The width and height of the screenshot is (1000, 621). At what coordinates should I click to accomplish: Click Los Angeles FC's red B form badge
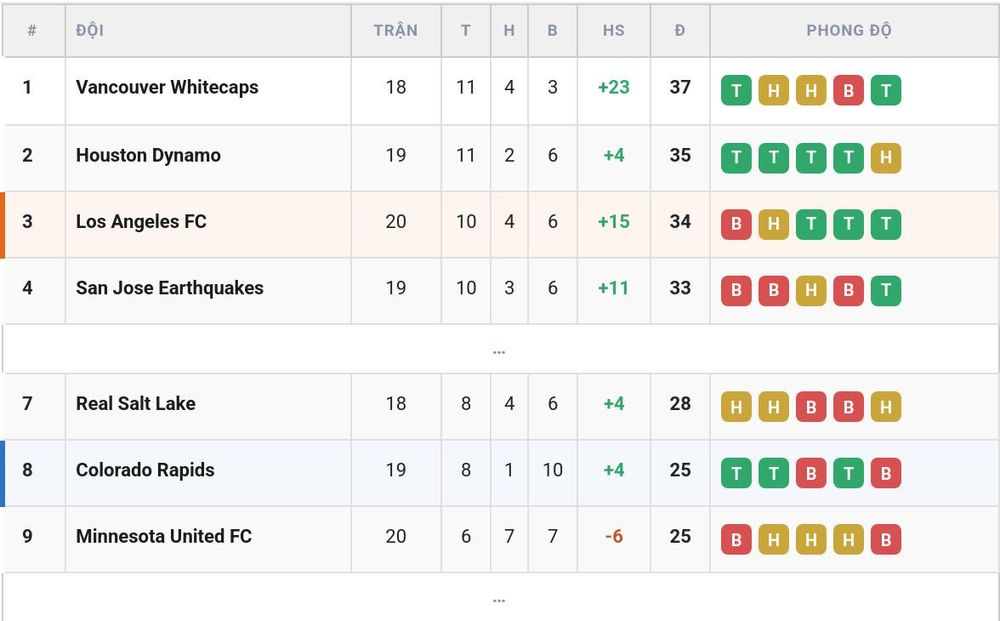tap(736, 224)
